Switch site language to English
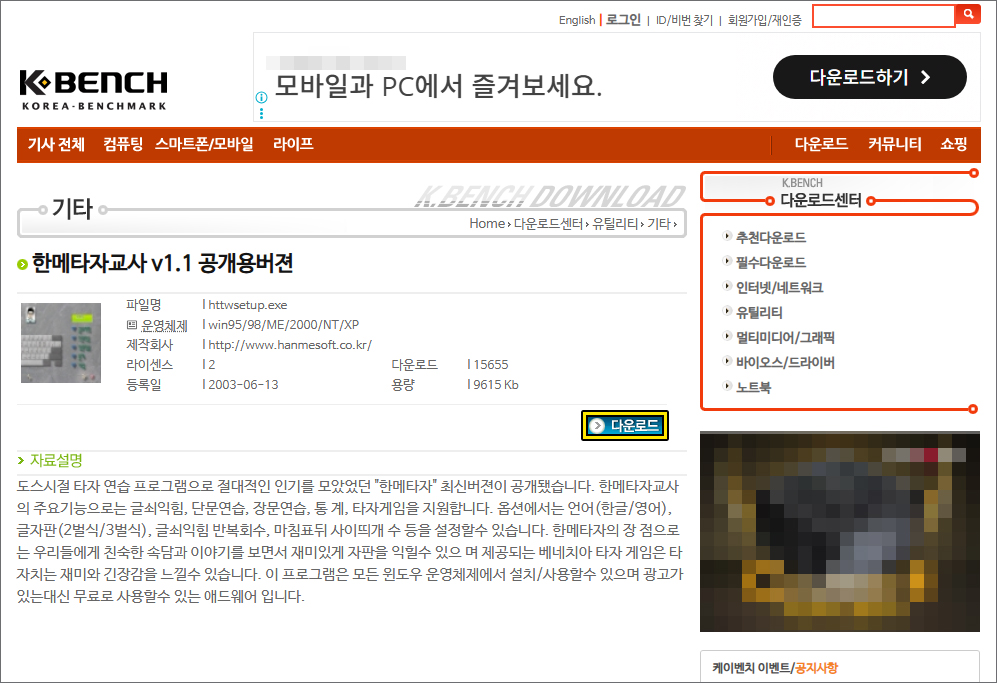This screenshot has width=997, height=683. [x=577, y=20]
